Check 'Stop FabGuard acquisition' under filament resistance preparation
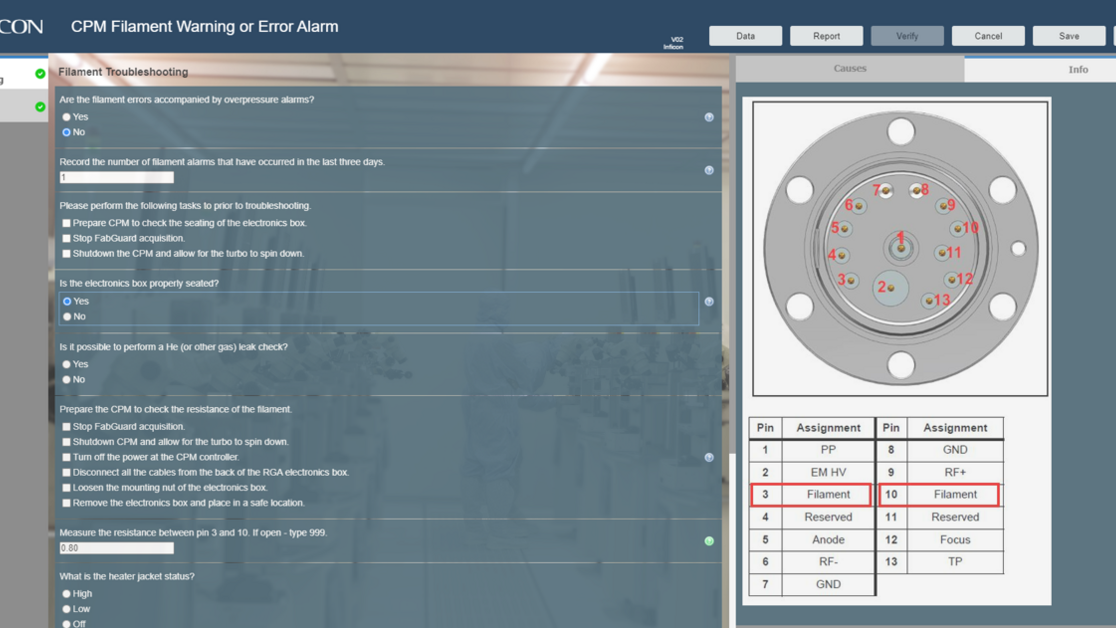Screen dimensions: 1116x628 click(x=66, y=426)
